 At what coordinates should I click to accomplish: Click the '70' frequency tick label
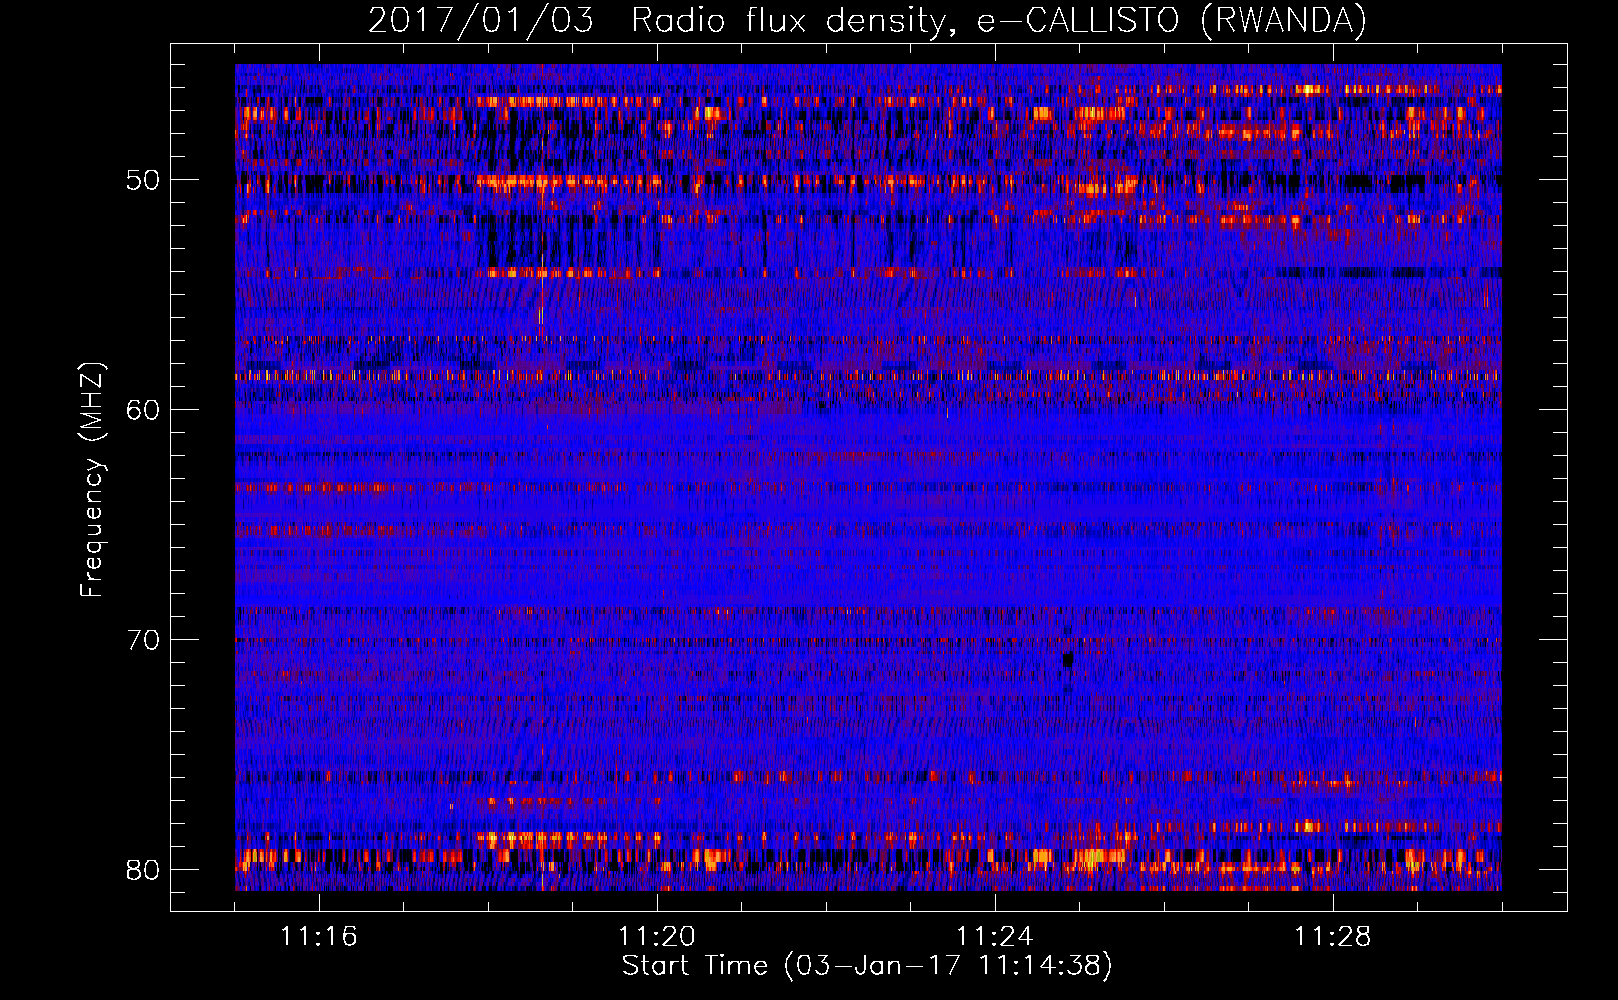[143, 640]
